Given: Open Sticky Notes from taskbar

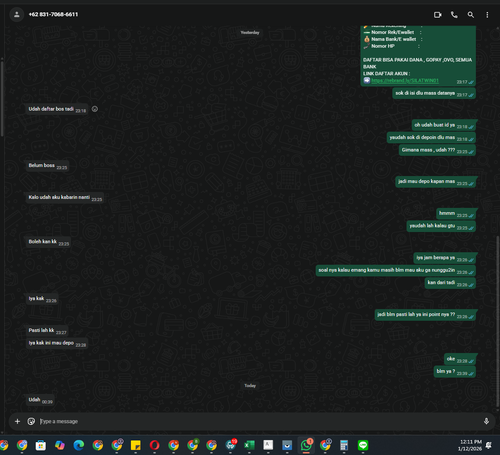Looking at the screenshot, I should tap(135, 445).
